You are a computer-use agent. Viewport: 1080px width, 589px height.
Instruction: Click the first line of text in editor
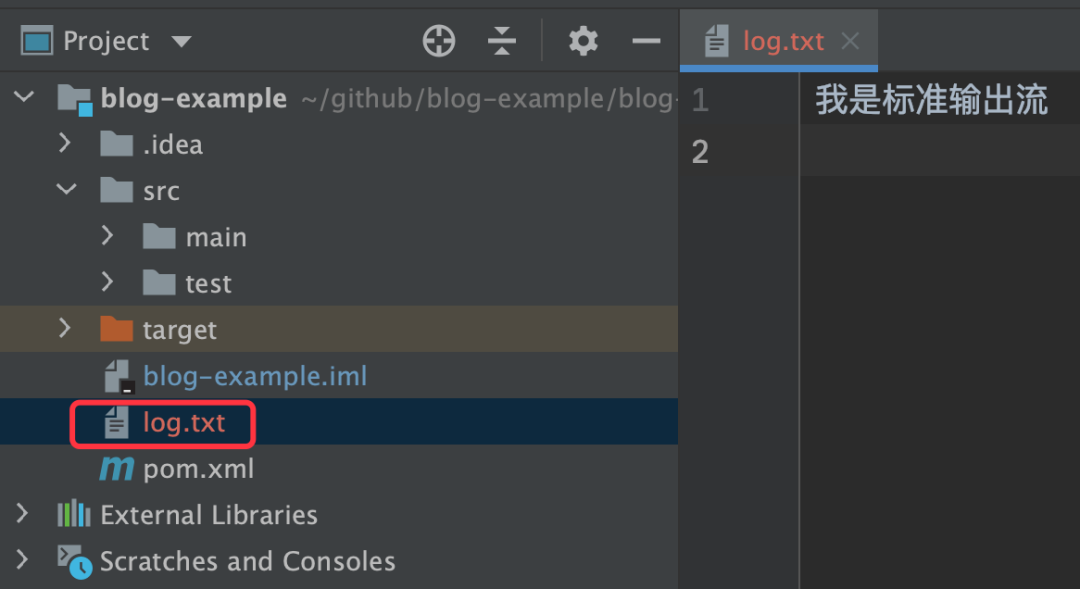point(931,100)
